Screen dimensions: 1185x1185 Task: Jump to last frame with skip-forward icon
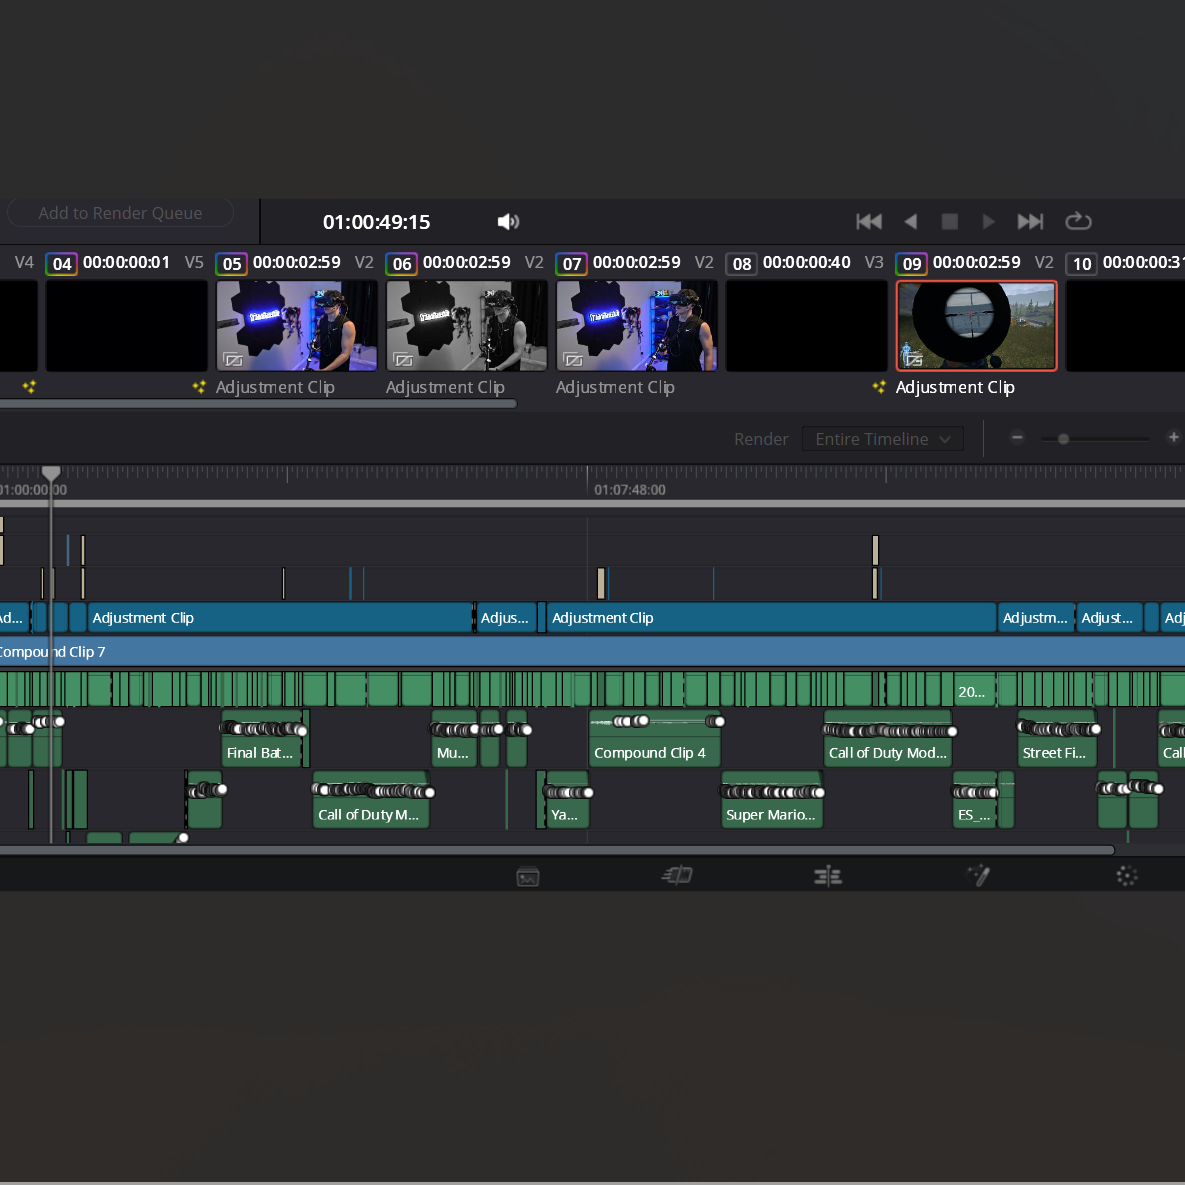[1030, 221]
